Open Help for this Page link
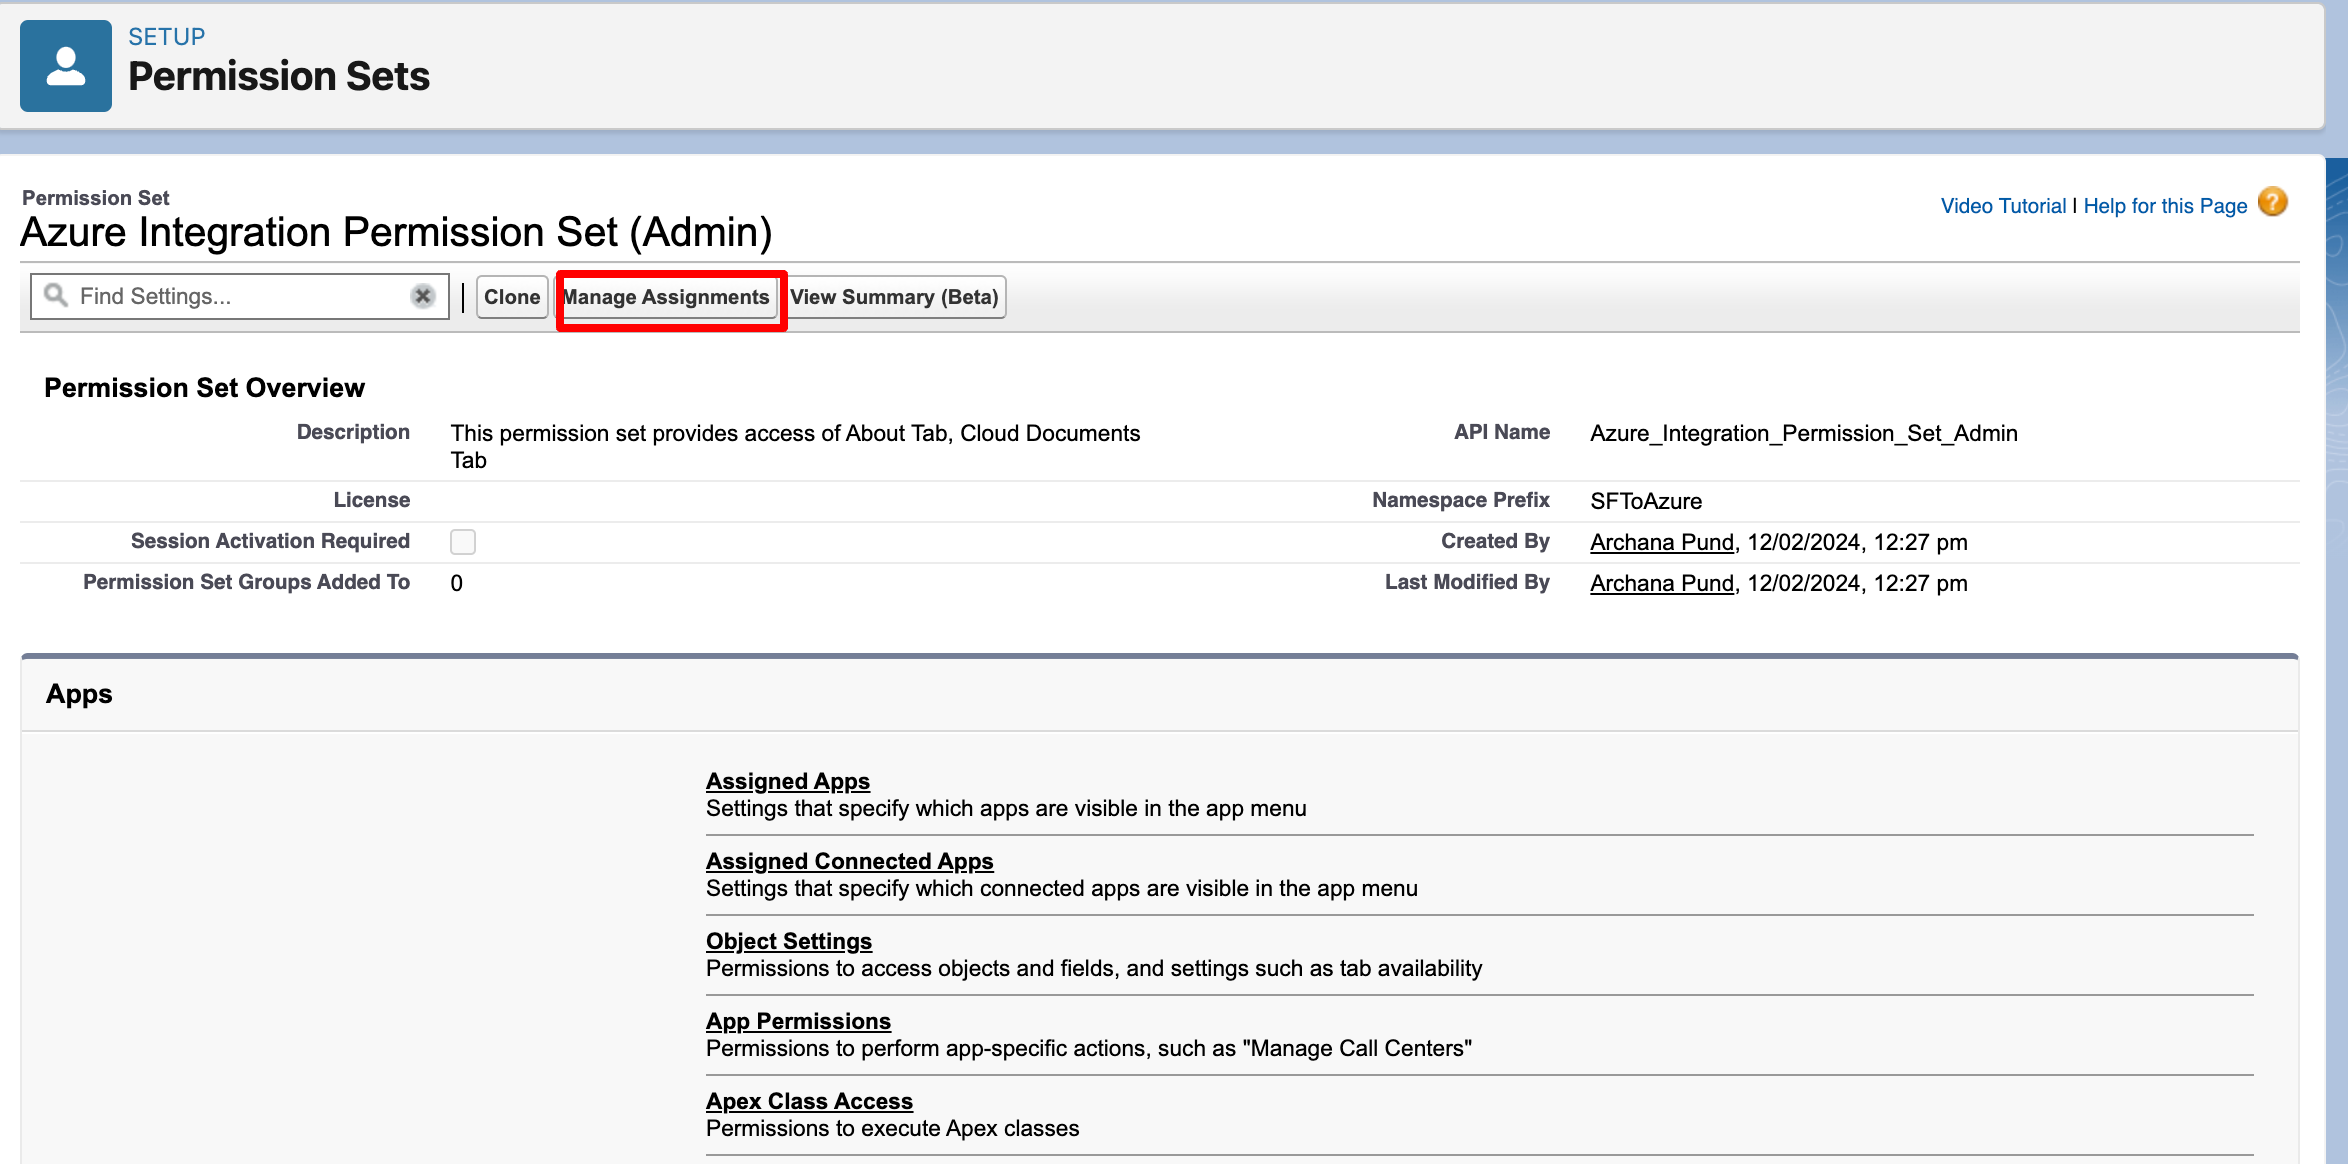 [2165, 206]
